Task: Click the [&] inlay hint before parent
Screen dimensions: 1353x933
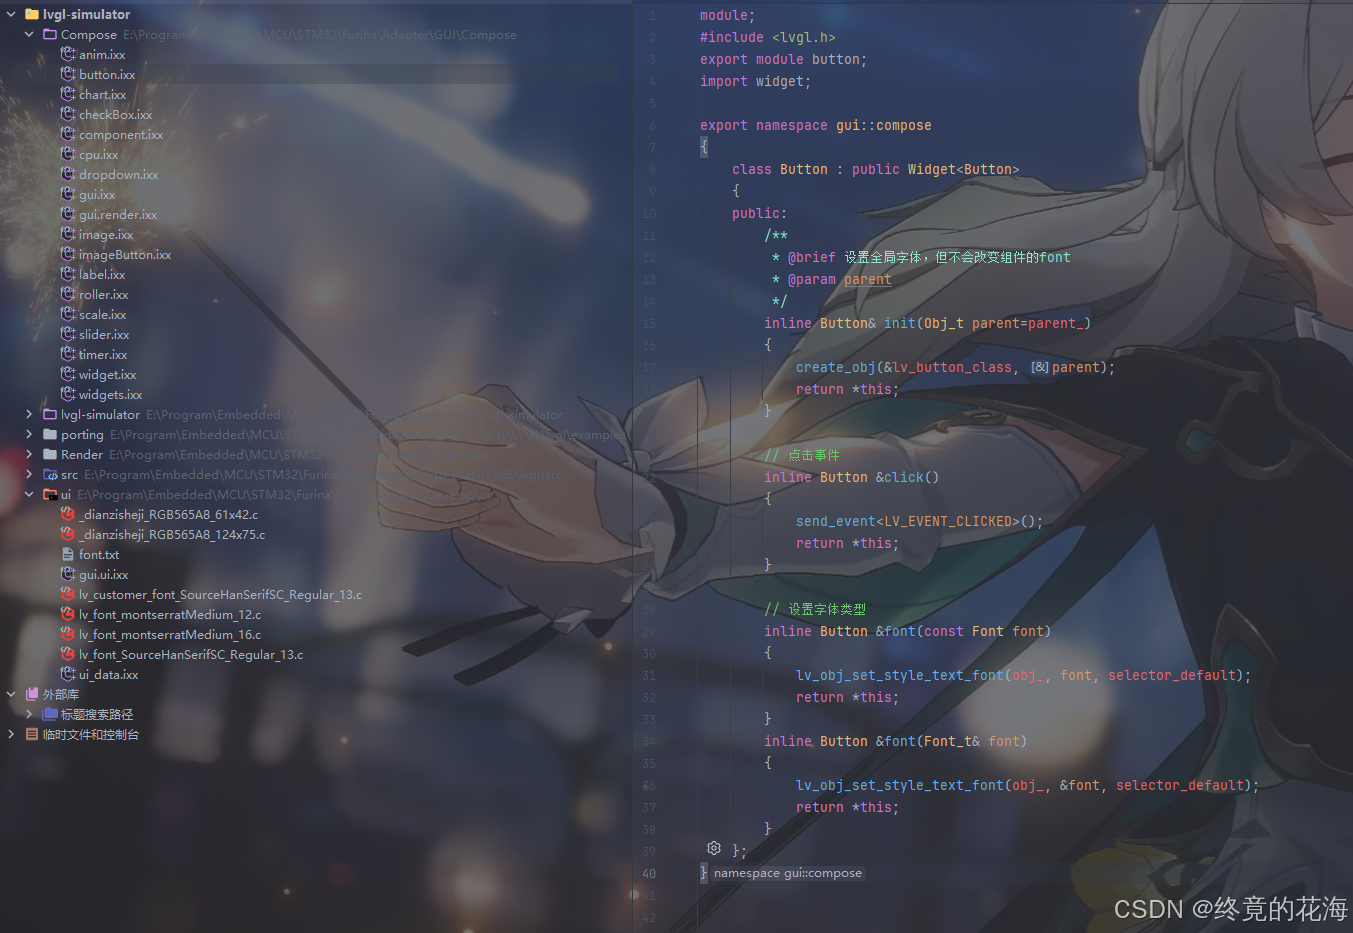Action: (x=1040, y=367)
